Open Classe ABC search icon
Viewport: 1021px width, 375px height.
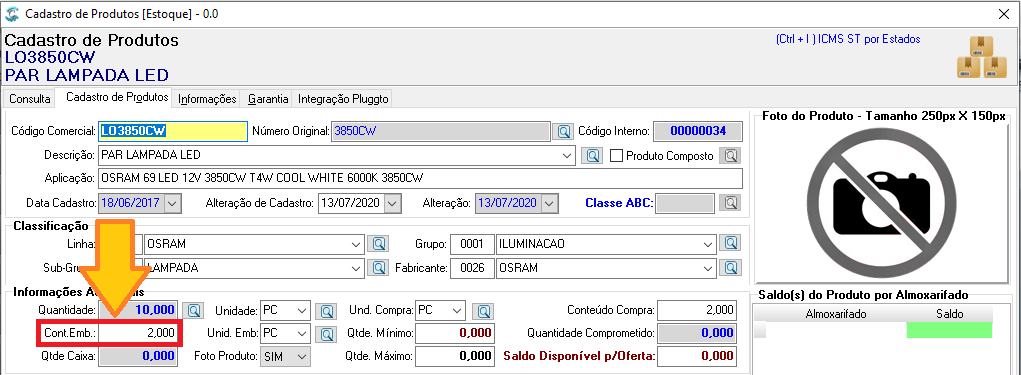(731, 202)
